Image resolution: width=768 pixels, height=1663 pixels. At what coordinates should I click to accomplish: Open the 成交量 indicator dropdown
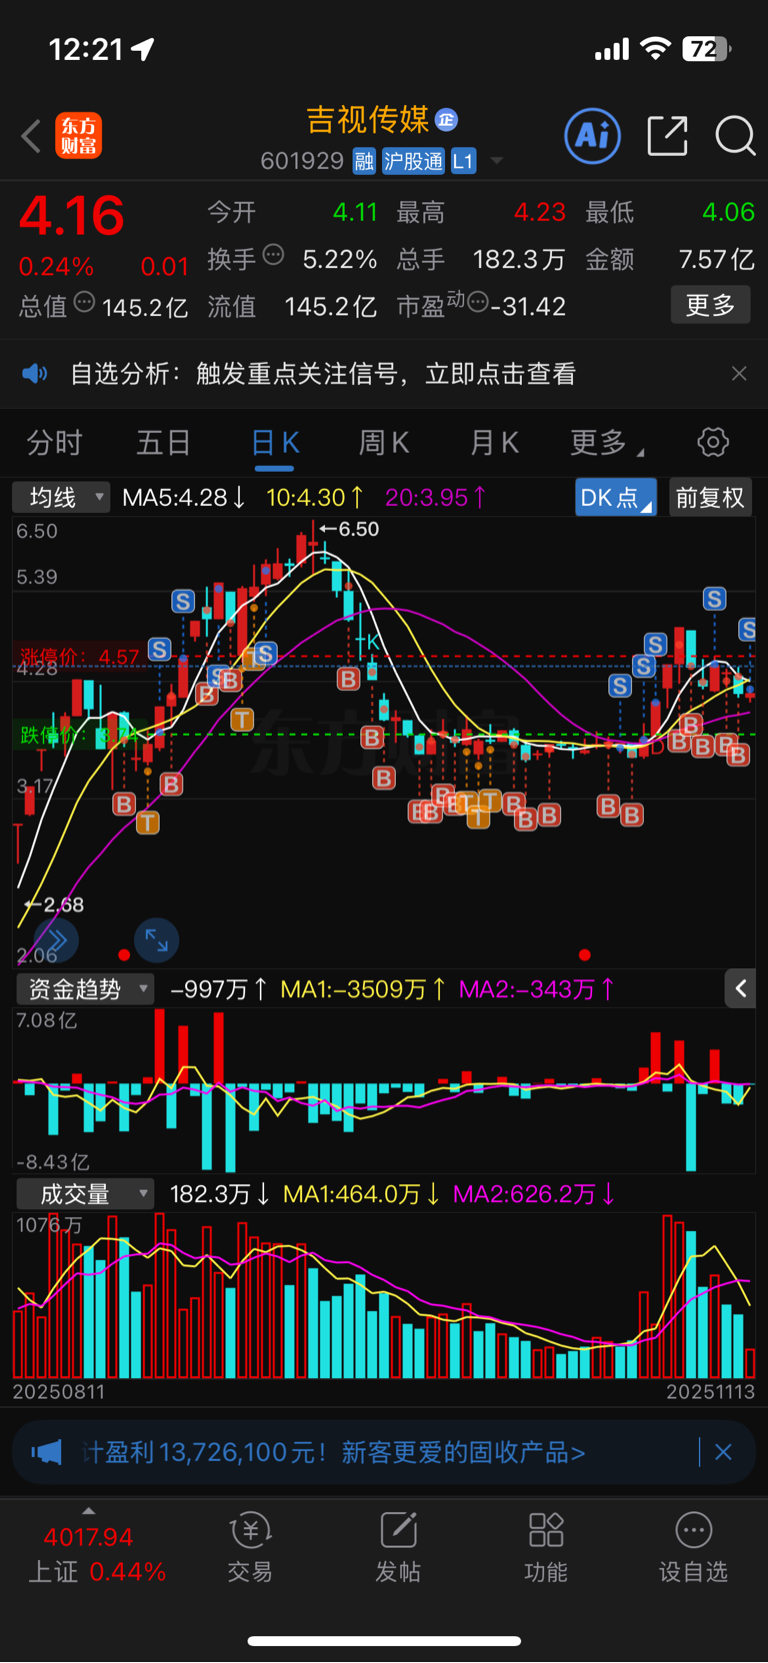click(x=85, y=1194)
